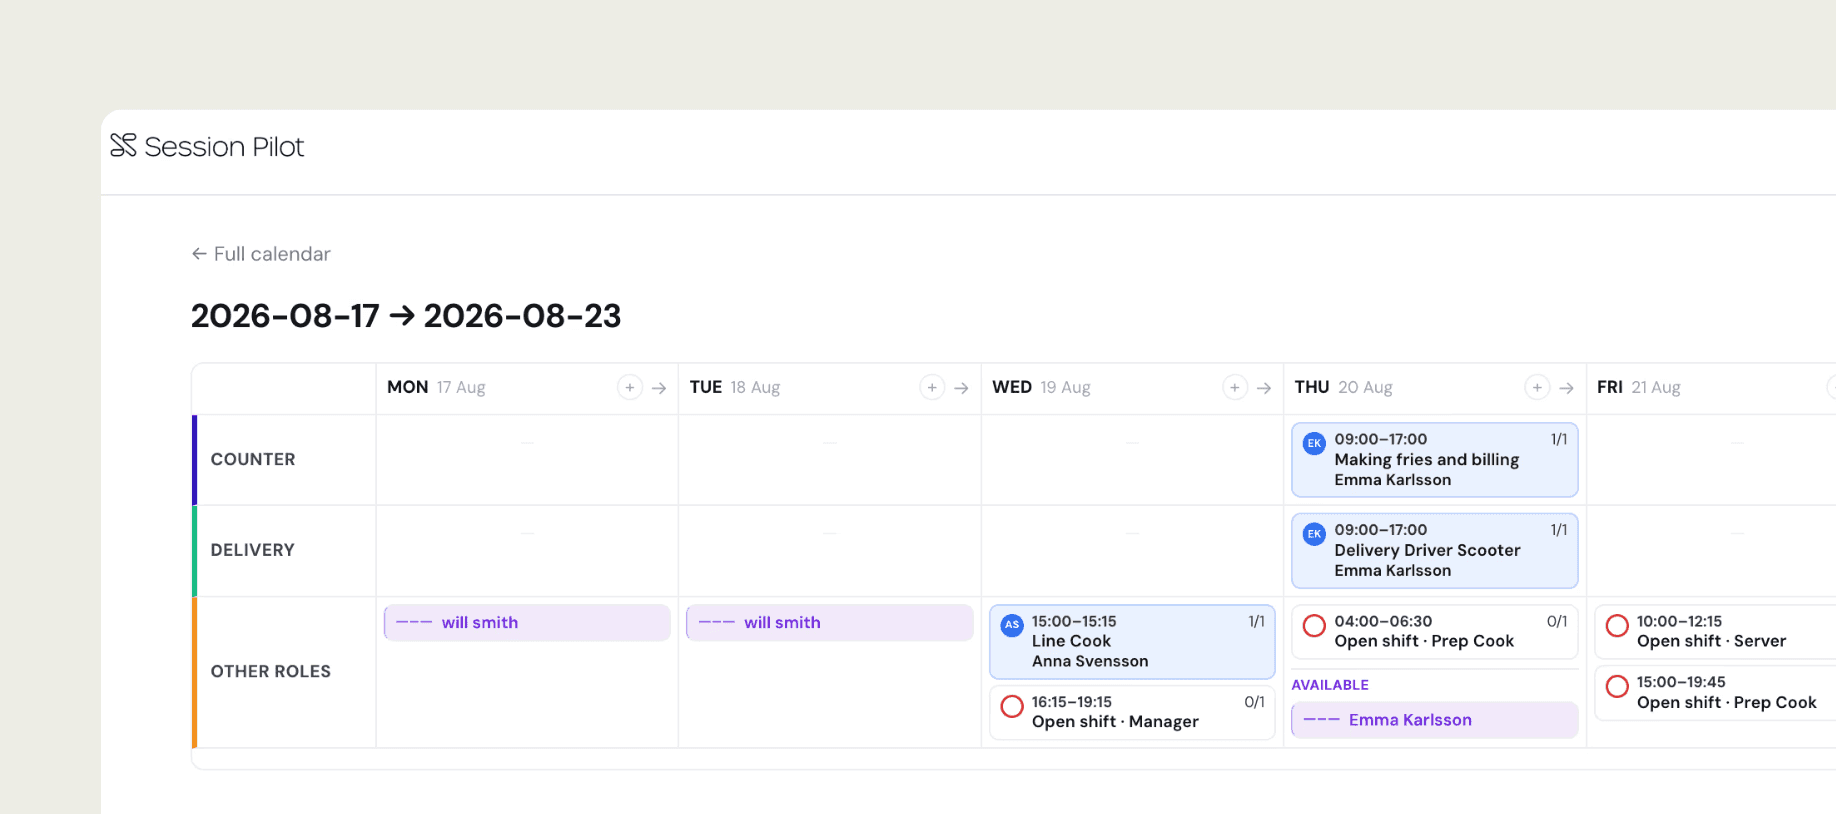
Task: Click open-shift circle for Server 10:00–12:15
Action: 1617,625
